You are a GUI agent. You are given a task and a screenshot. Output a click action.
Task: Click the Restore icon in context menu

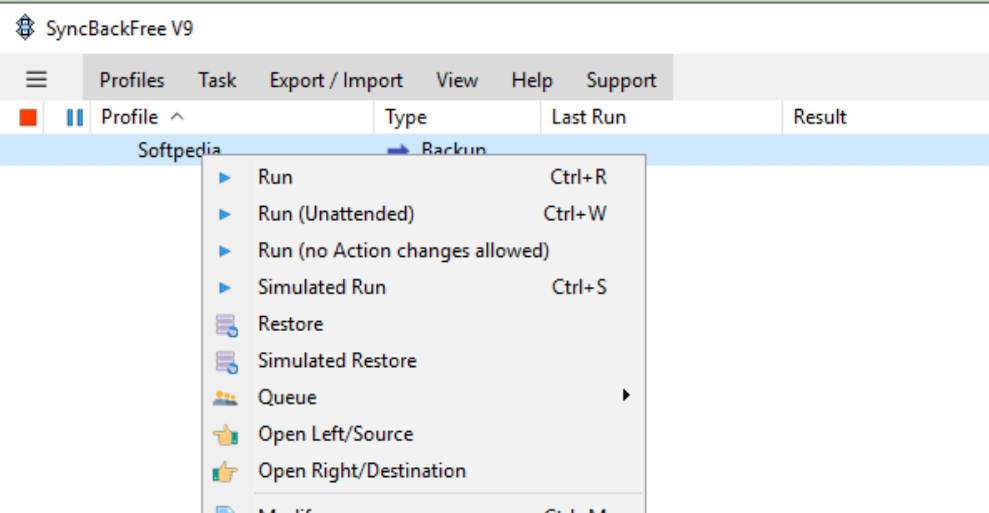click(x=226, y=325)
